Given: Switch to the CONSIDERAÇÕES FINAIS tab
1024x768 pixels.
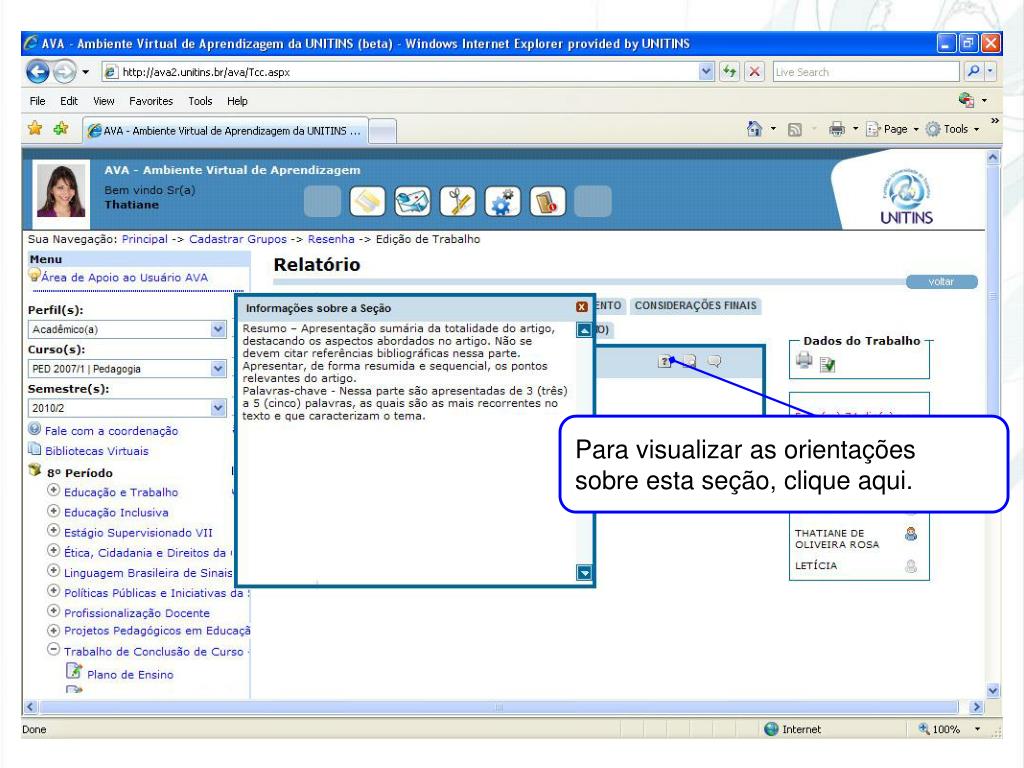Looking at the screenshot, I should tap(696, 305).
